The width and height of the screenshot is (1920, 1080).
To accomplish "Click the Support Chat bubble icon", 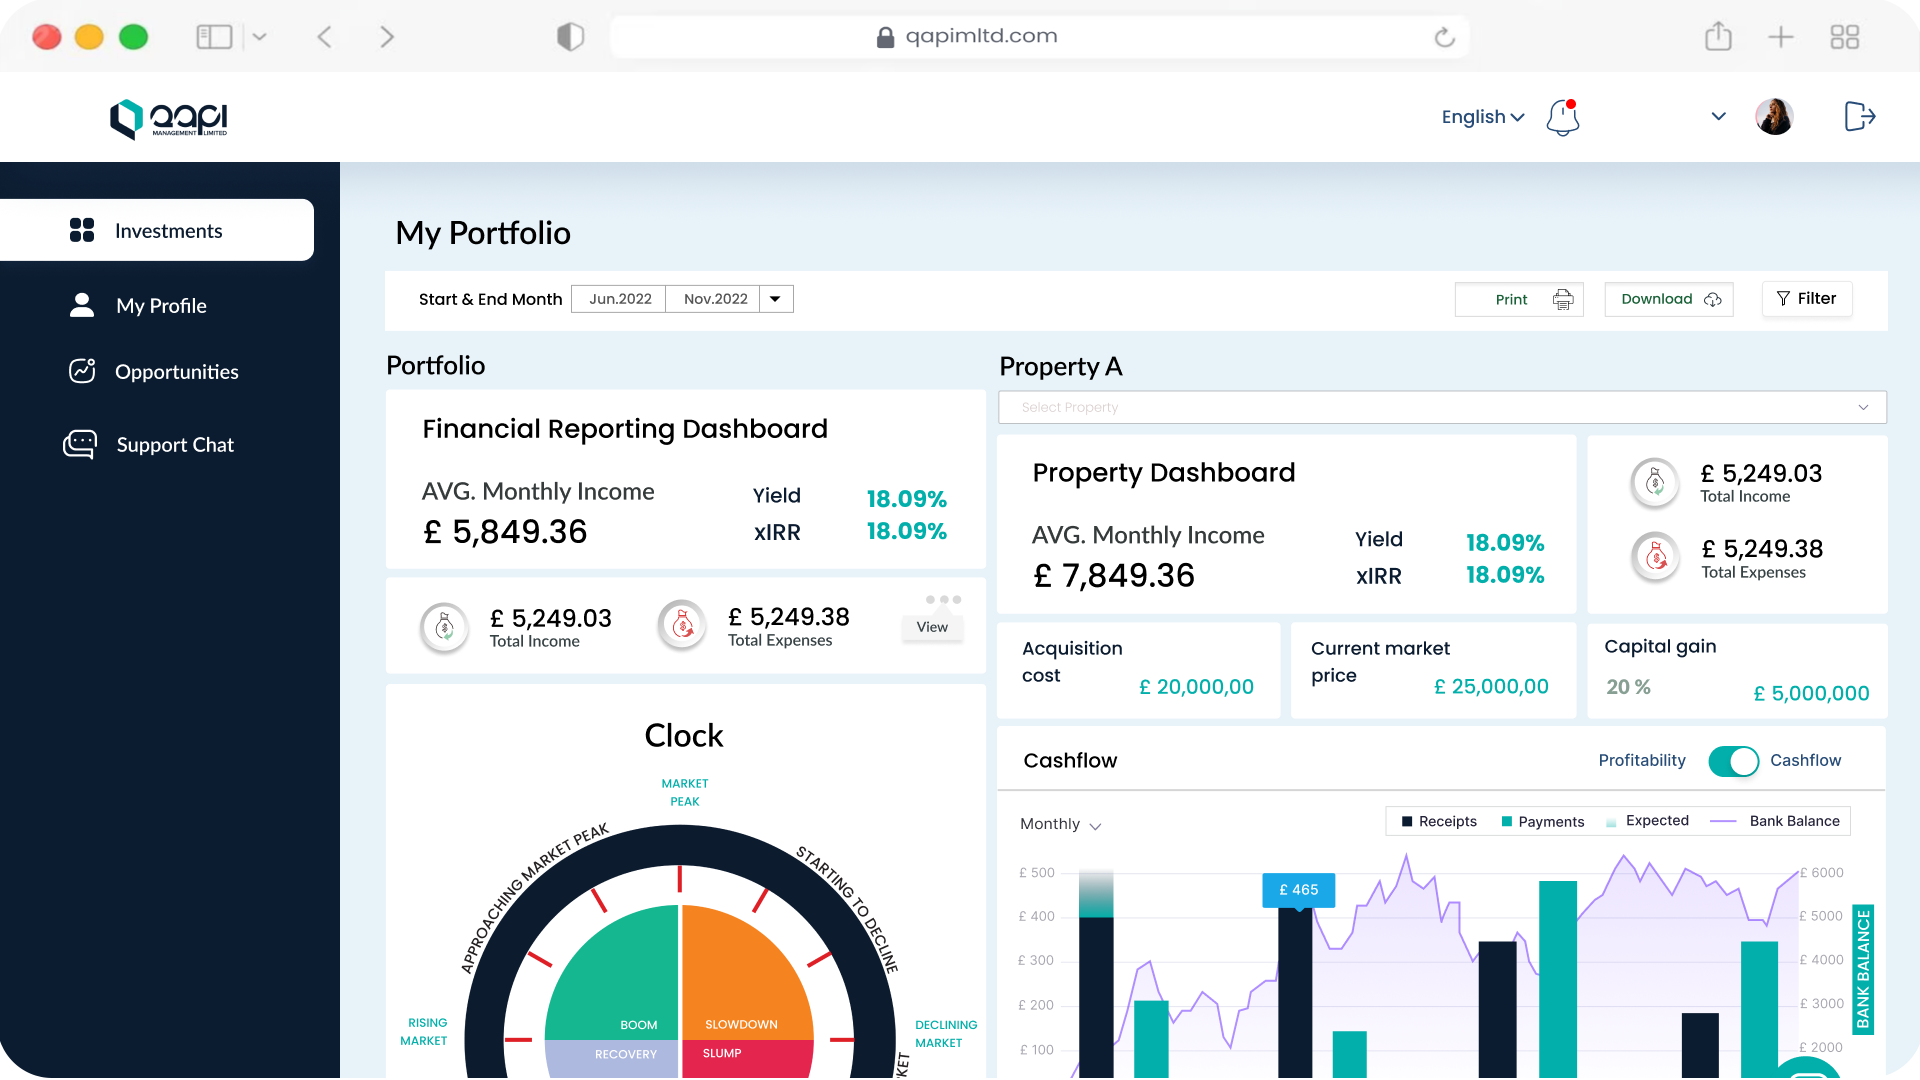I will coord(80,444).
